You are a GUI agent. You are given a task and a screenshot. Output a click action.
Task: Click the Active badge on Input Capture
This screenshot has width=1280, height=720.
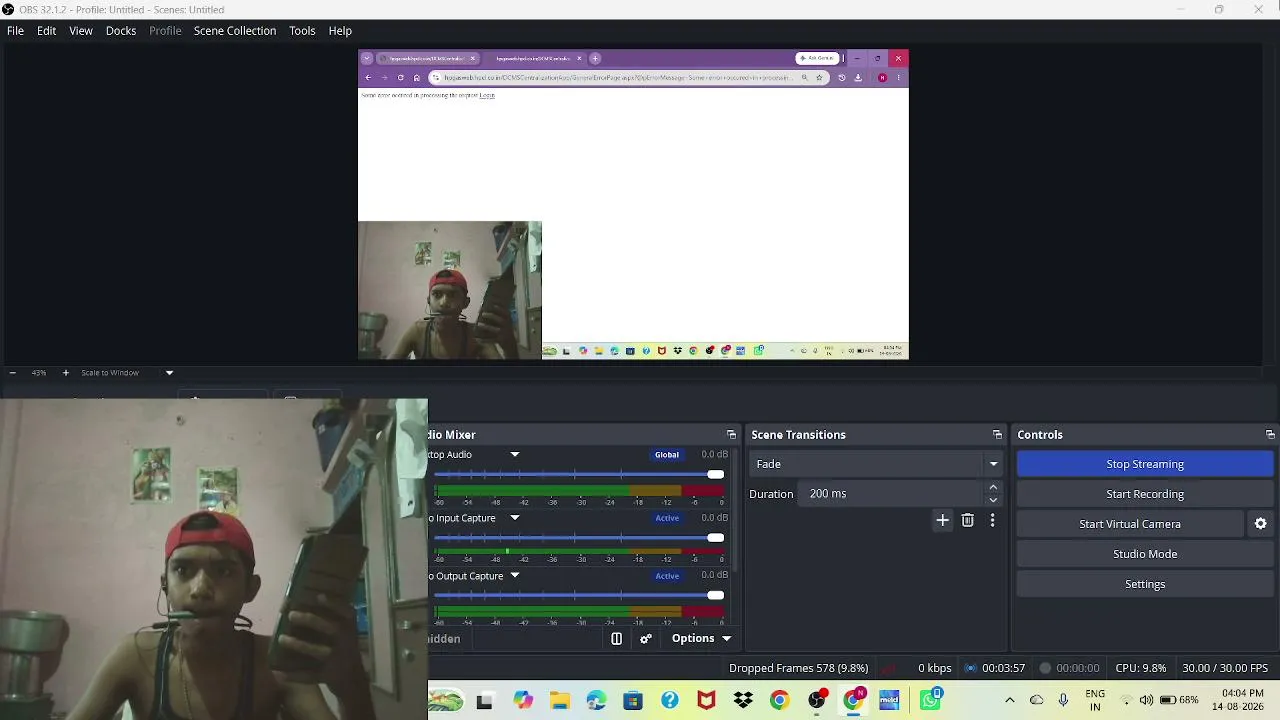[667, 518]
